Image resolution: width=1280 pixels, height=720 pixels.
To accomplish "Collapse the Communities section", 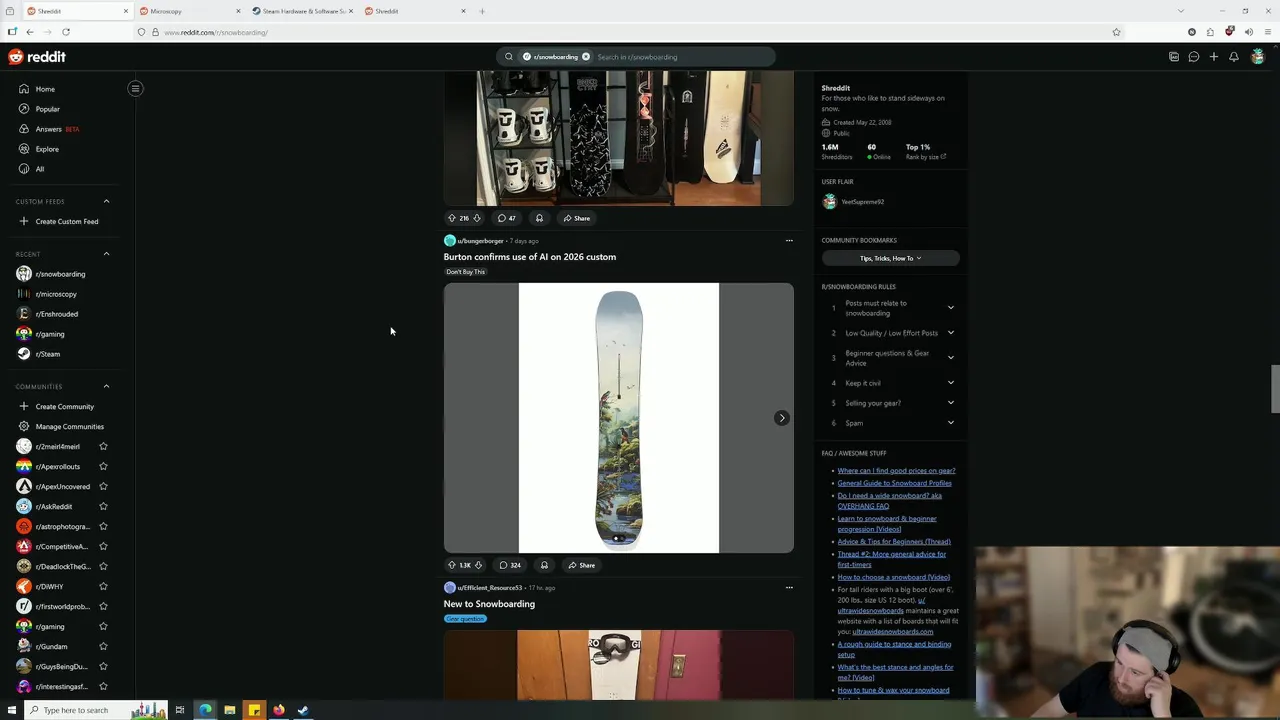I will point(106,386).
